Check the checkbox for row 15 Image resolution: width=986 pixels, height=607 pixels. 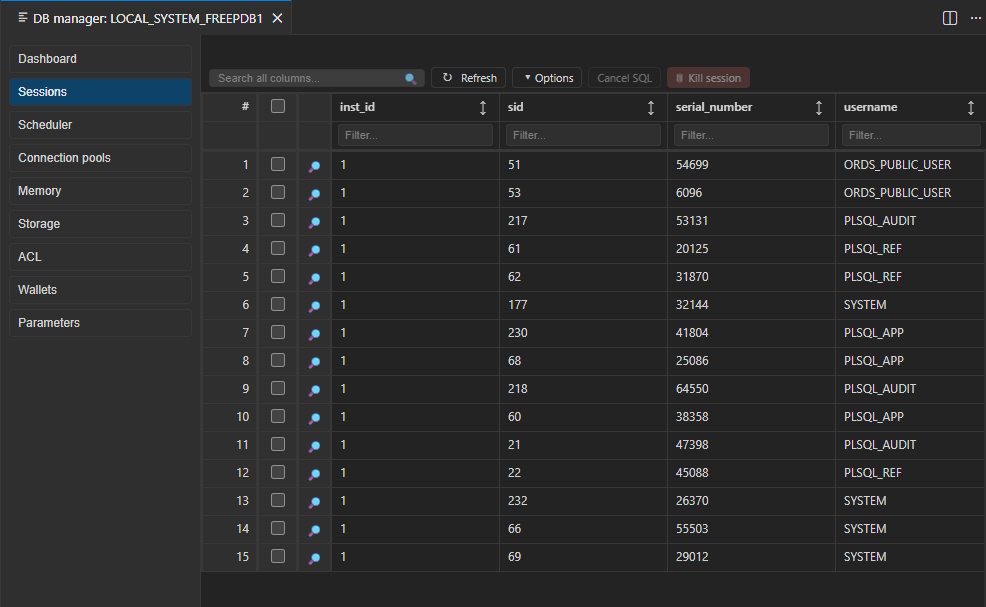(x=278, y=556)
